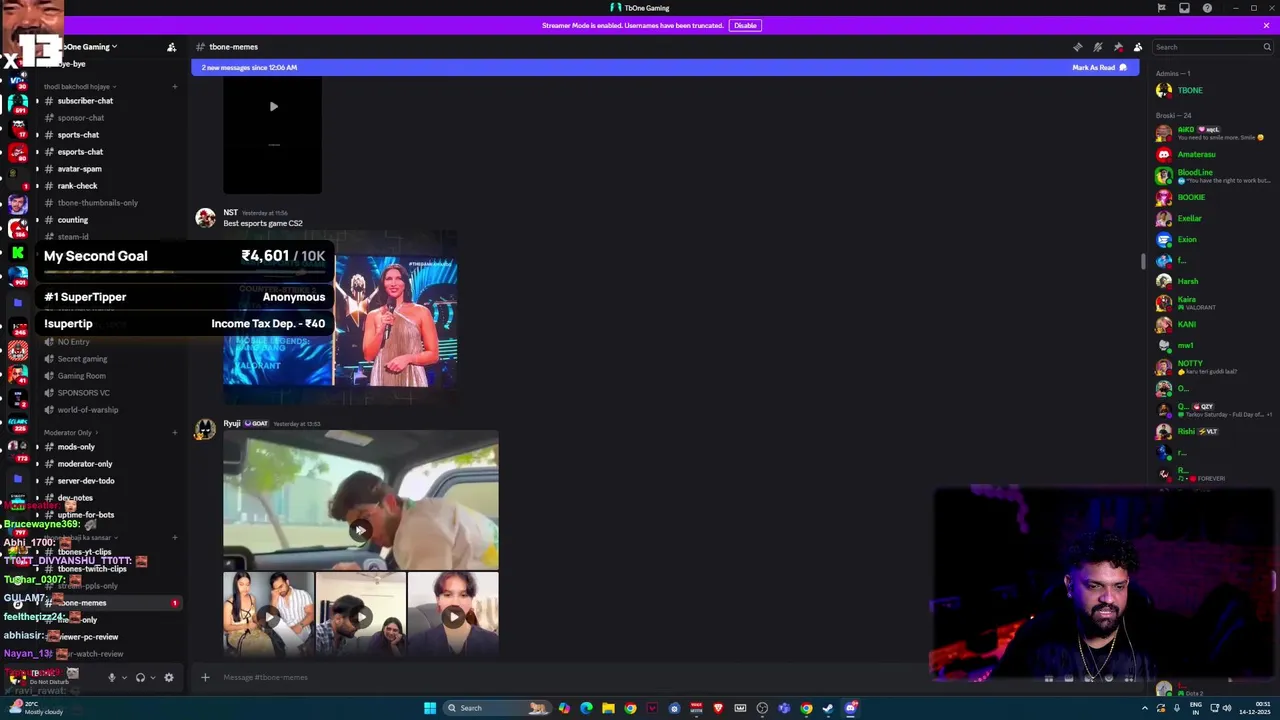This screenshot has height=720, width=1280.
Task: Open tbone-thumbnails-only channel
Action: tap(97, 203)
